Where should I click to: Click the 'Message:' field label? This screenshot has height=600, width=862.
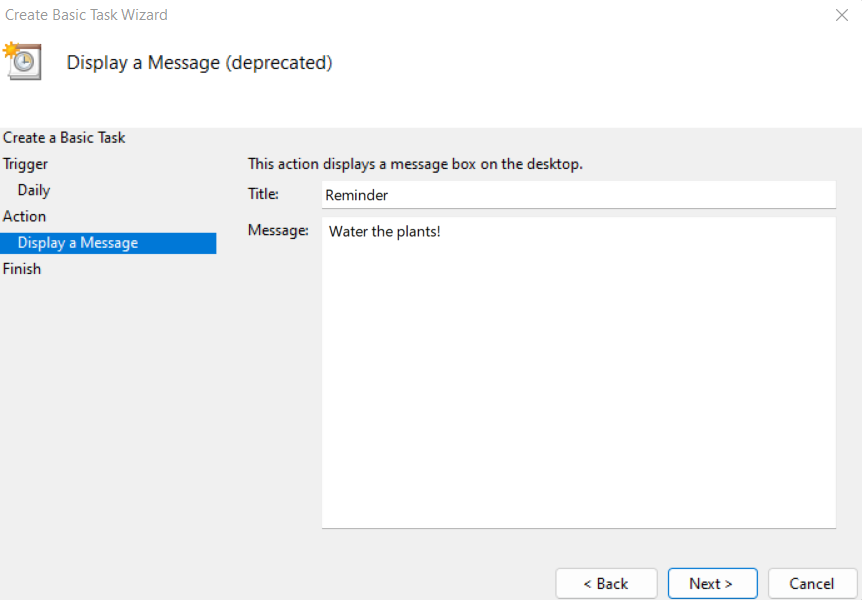278,231
